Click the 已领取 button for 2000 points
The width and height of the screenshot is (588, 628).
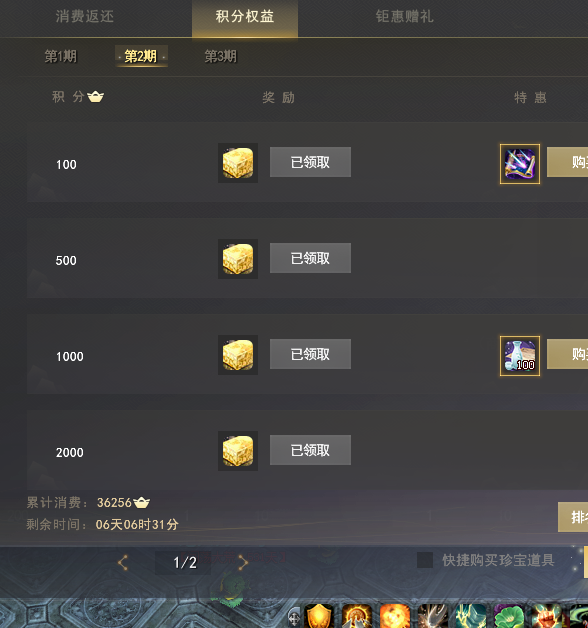[310, 450]
